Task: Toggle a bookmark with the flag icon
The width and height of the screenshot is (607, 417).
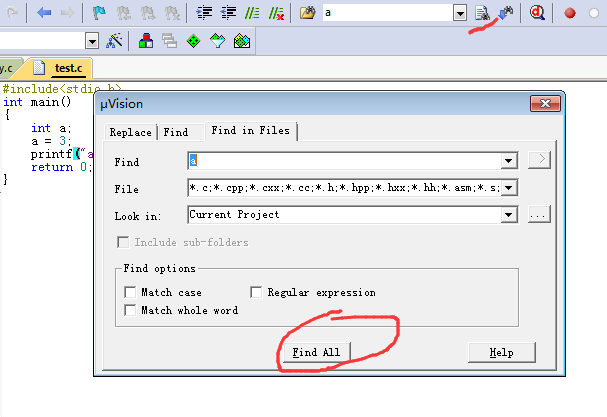Action: coord(99,13)
